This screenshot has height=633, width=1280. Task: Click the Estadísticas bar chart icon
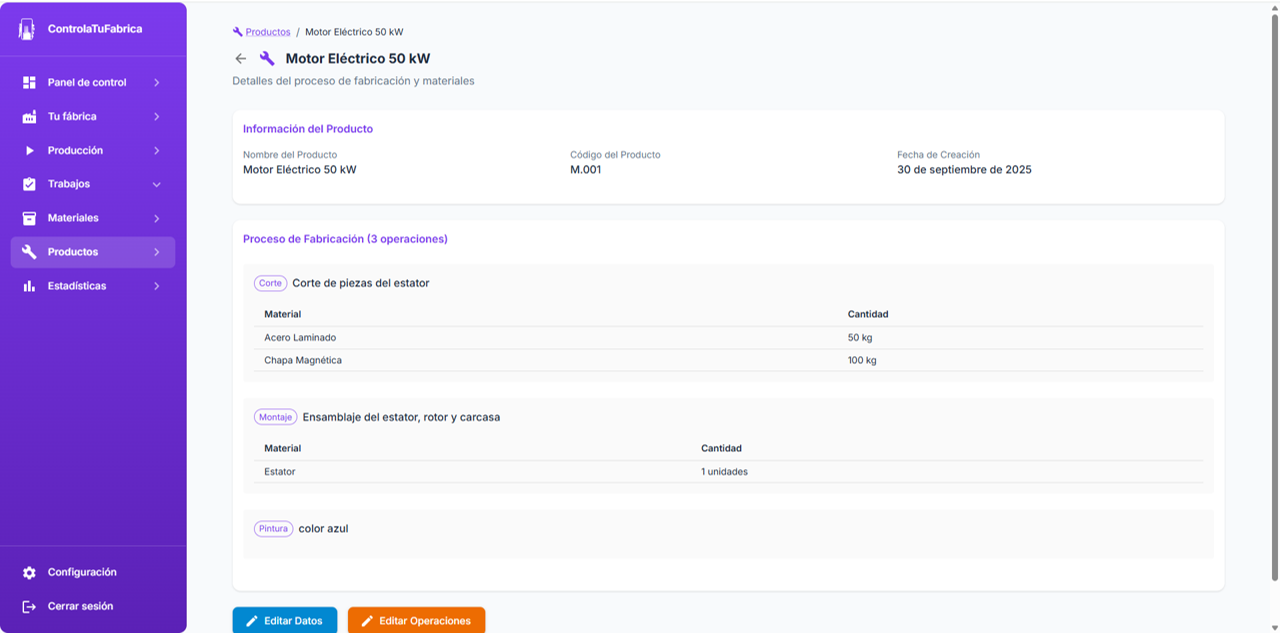tap(29, 286)
